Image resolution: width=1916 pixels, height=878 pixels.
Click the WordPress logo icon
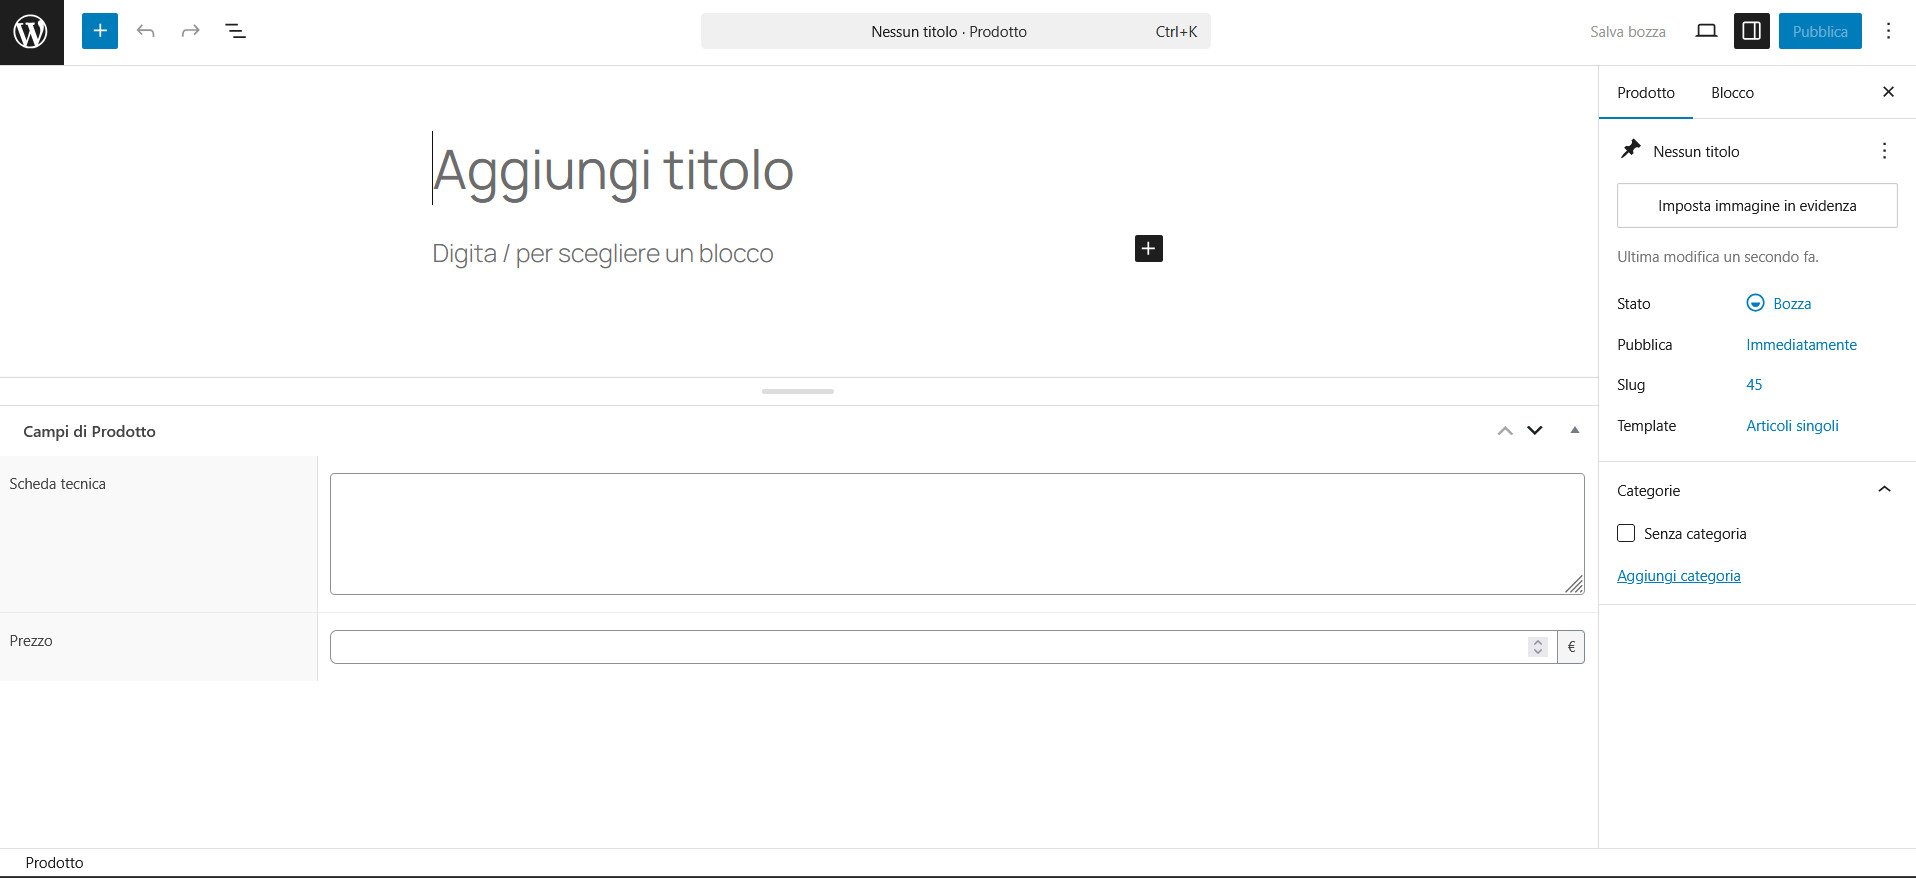(x=31, y=32)
